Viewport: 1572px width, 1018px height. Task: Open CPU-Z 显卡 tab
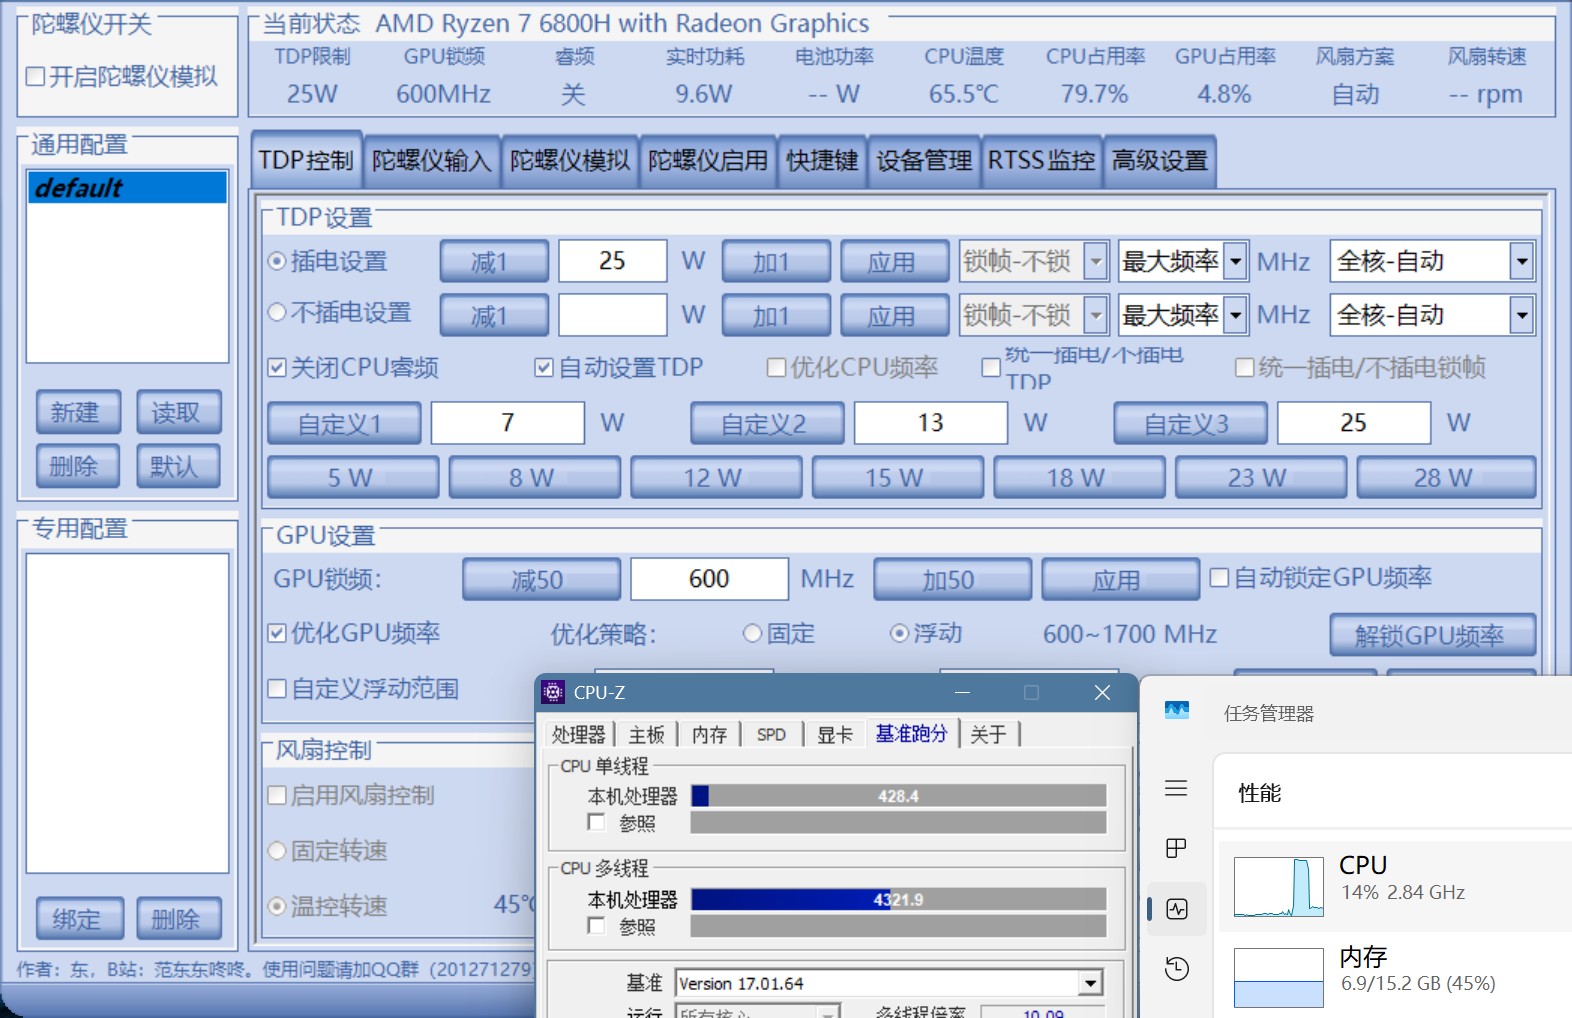(x=835, y=735)
